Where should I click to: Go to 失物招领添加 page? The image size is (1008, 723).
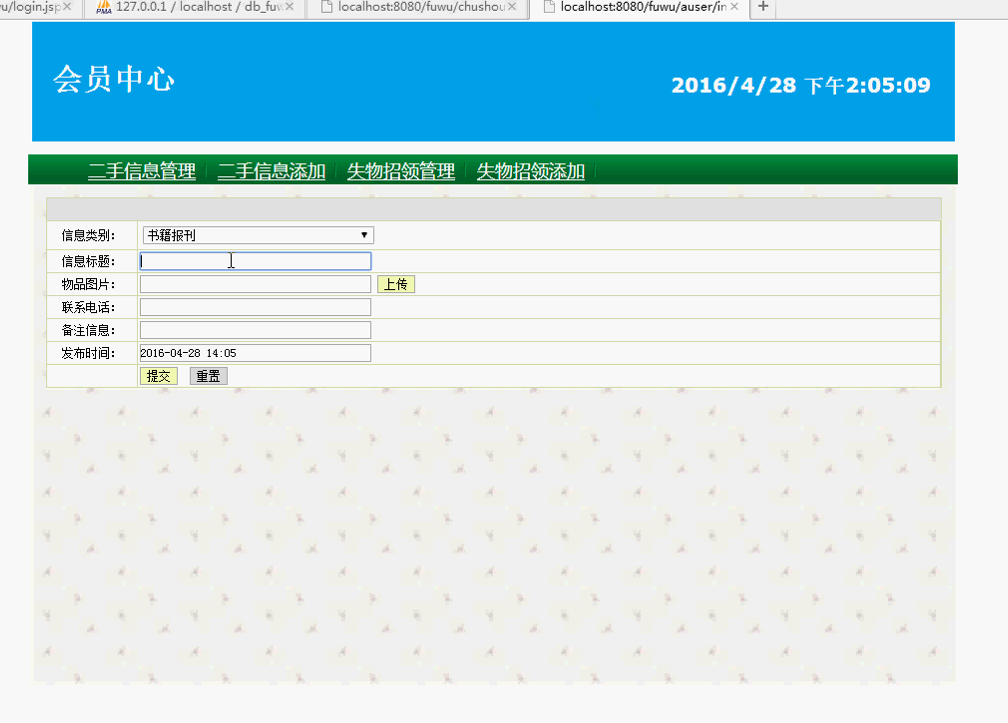point(530,171)
